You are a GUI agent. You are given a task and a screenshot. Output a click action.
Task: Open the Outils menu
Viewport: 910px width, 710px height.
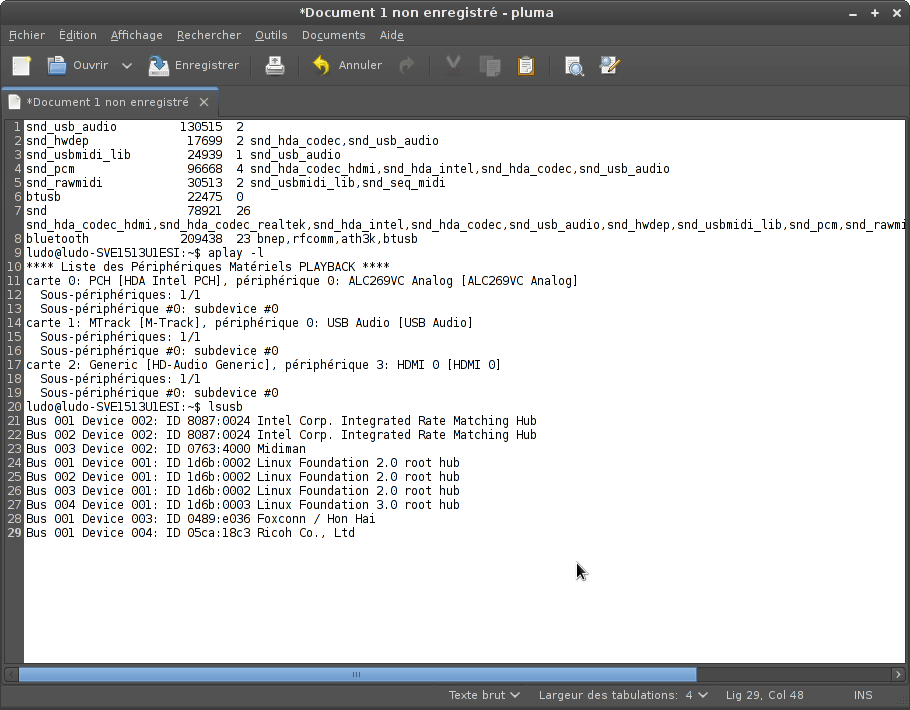click(271, 35)
